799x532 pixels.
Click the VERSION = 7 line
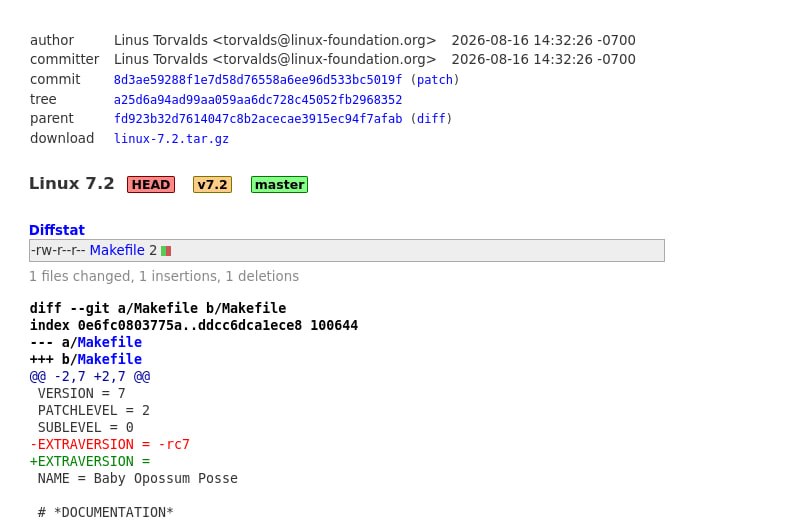pyautogui.click(x=82, y=393)
